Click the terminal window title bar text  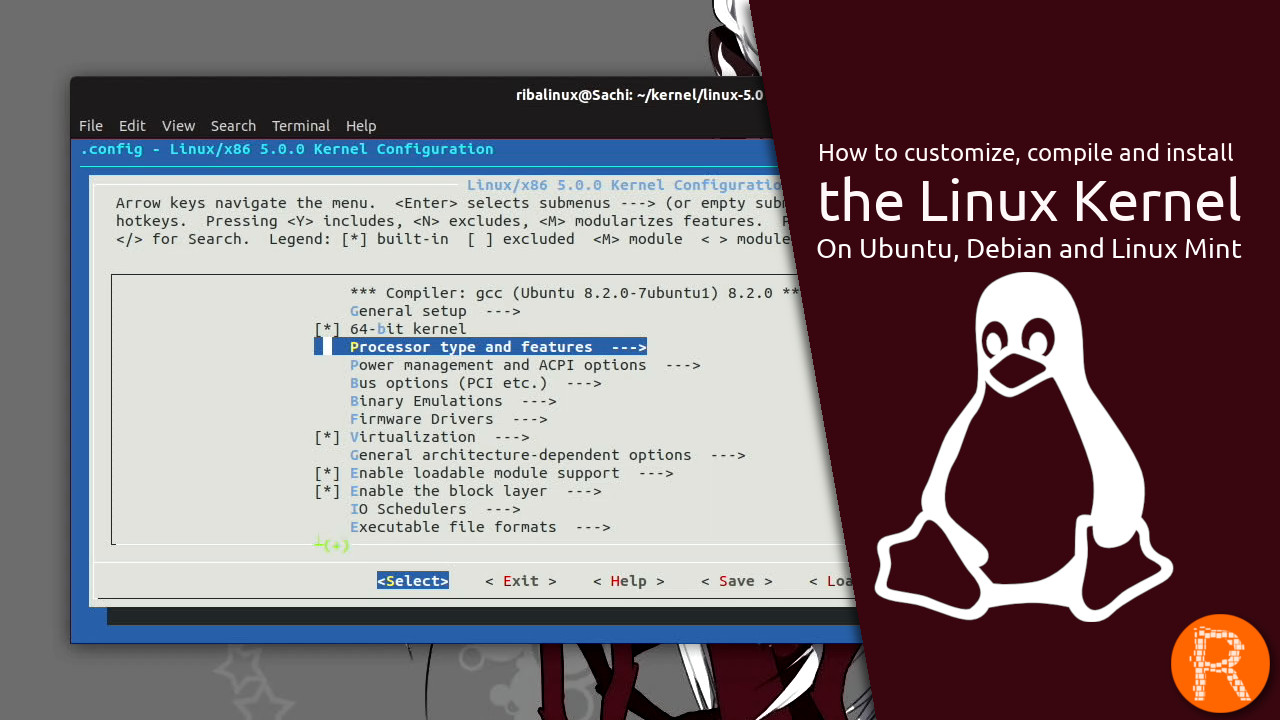(640, 95)
